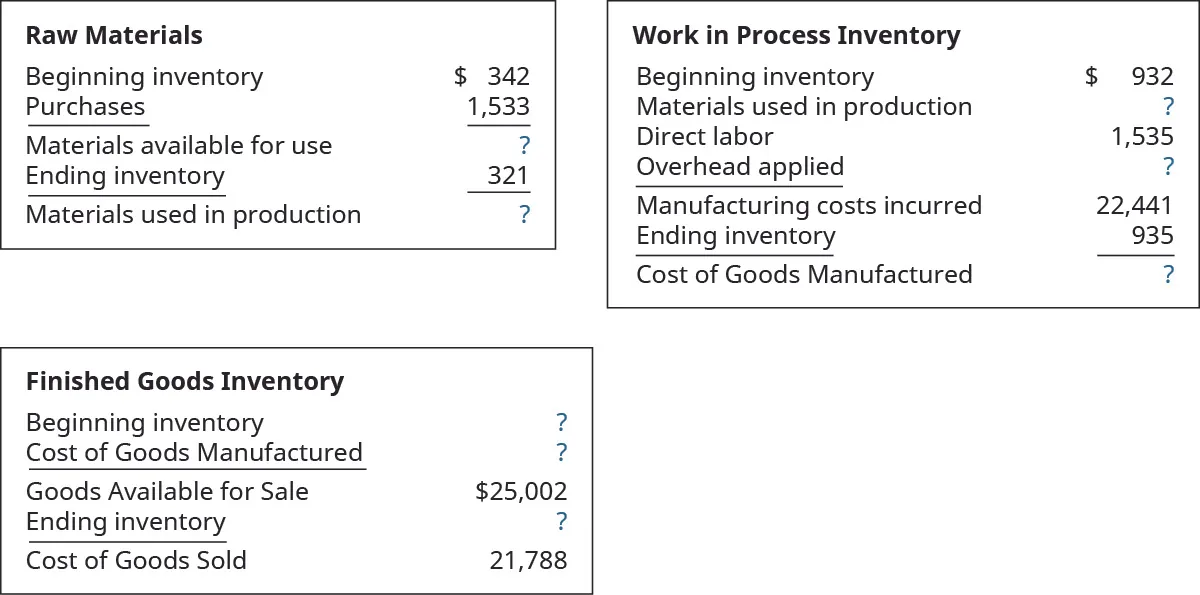
Task: Click the Raw Materials ending inventory value 321
Action: [x=507, y=176]
